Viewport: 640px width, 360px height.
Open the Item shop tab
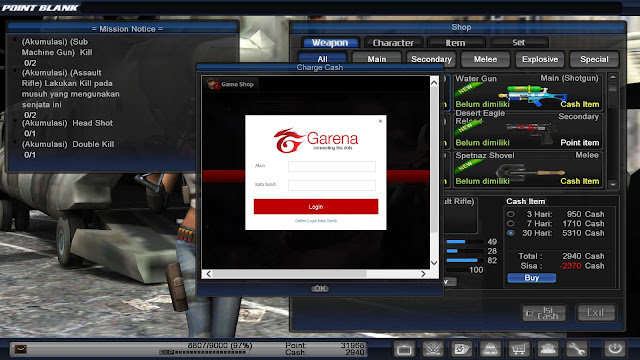tap(456, 42)
